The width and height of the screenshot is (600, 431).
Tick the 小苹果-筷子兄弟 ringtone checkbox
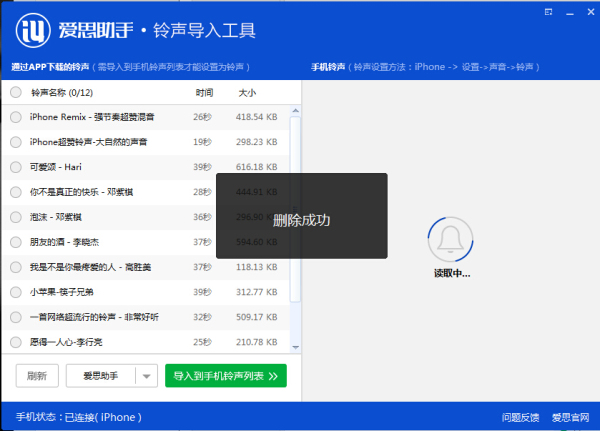[16, 292]
